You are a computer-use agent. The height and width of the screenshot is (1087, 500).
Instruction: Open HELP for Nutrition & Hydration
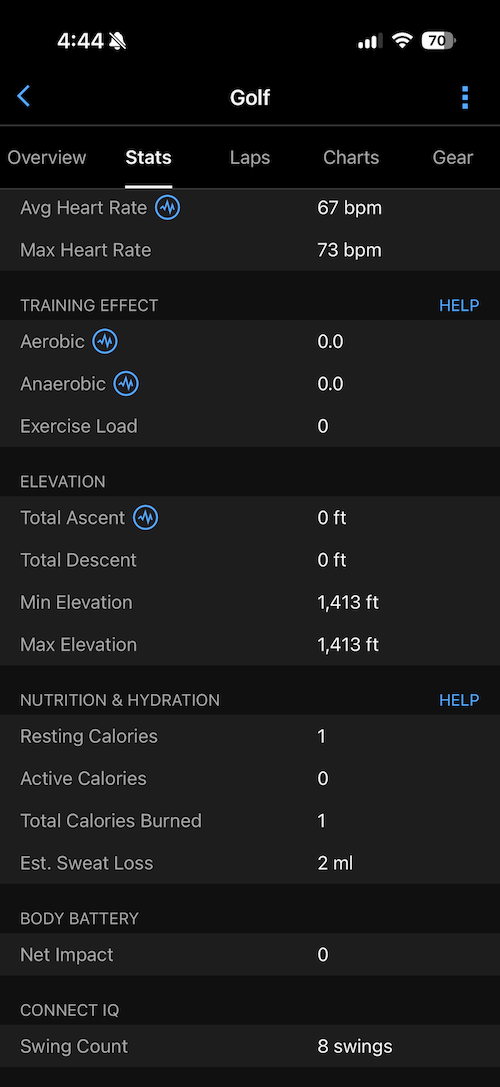click(x=459, y=700)
